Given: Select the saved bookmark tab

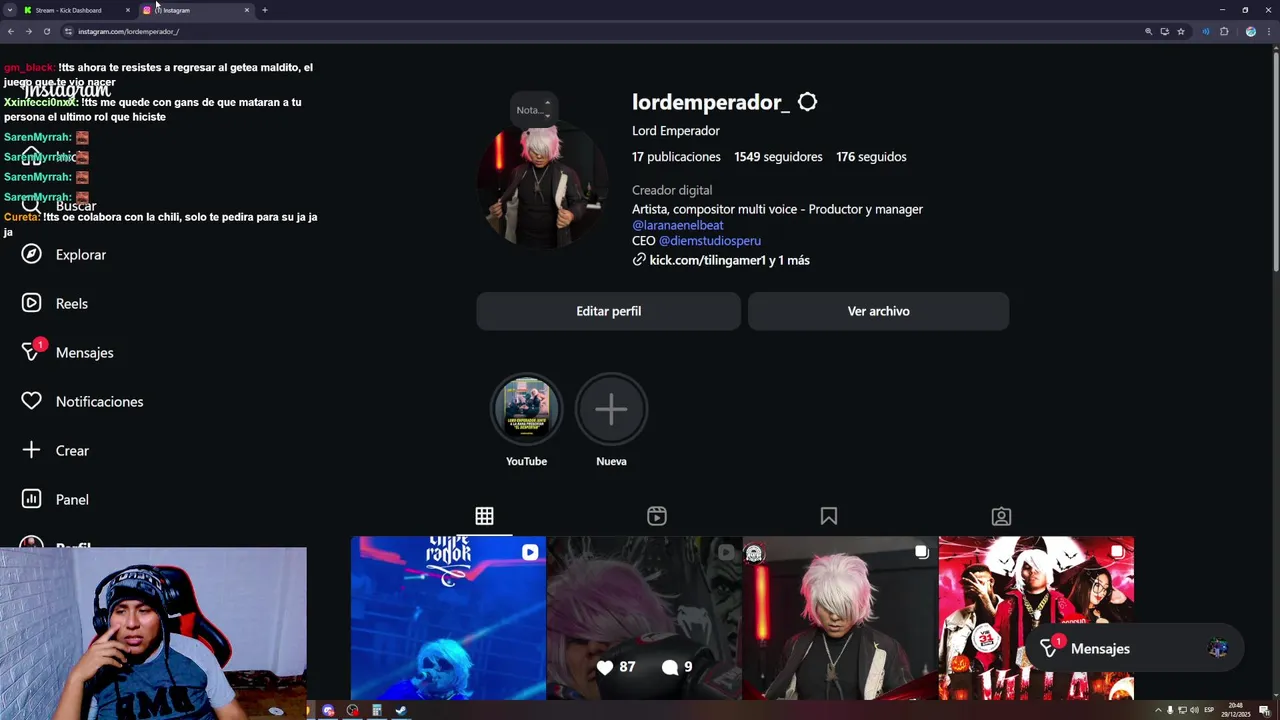Looking at the screenshot, I should tap(829, 516).
